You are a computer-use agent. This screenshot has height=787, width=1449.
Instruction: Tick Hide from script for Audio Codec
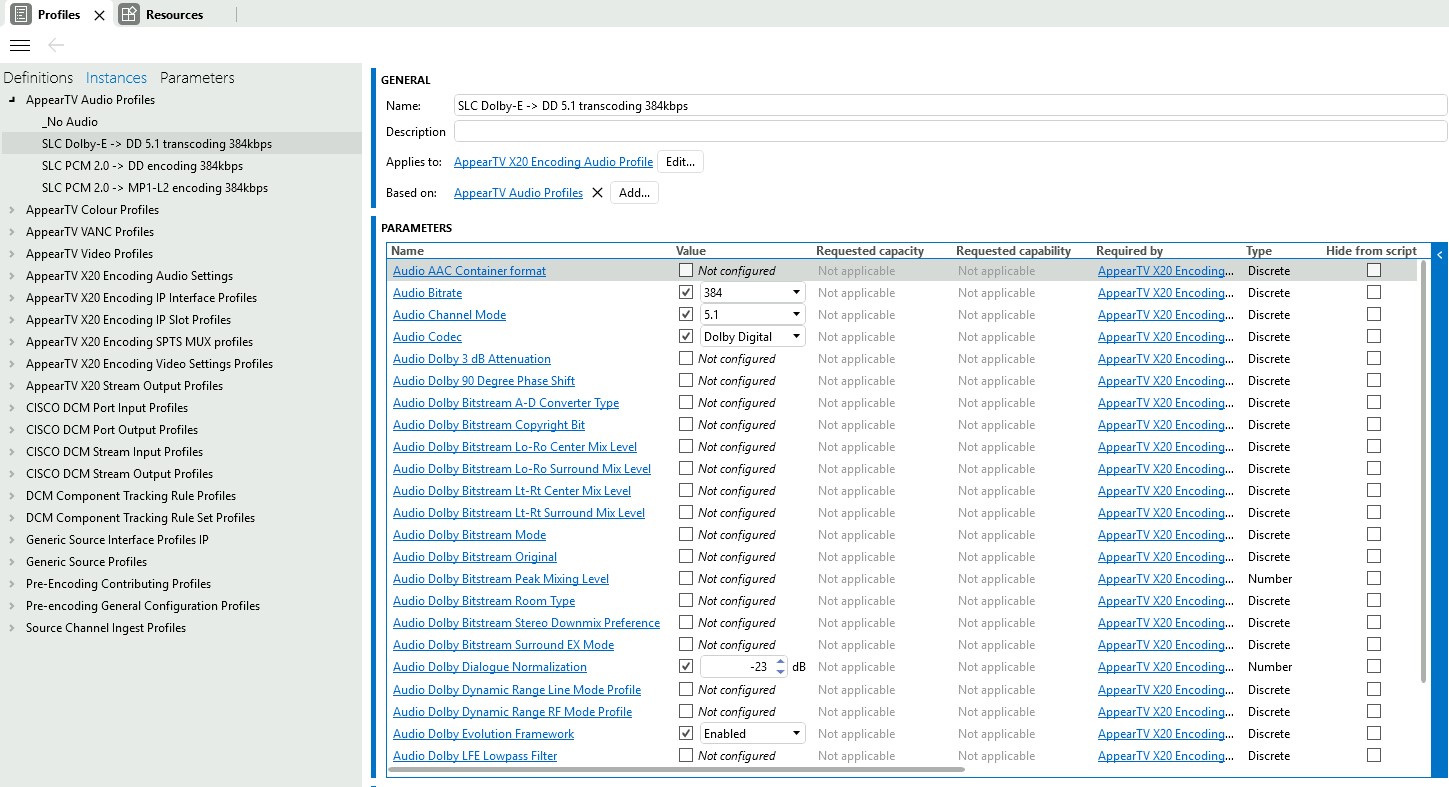[1374, 336]
